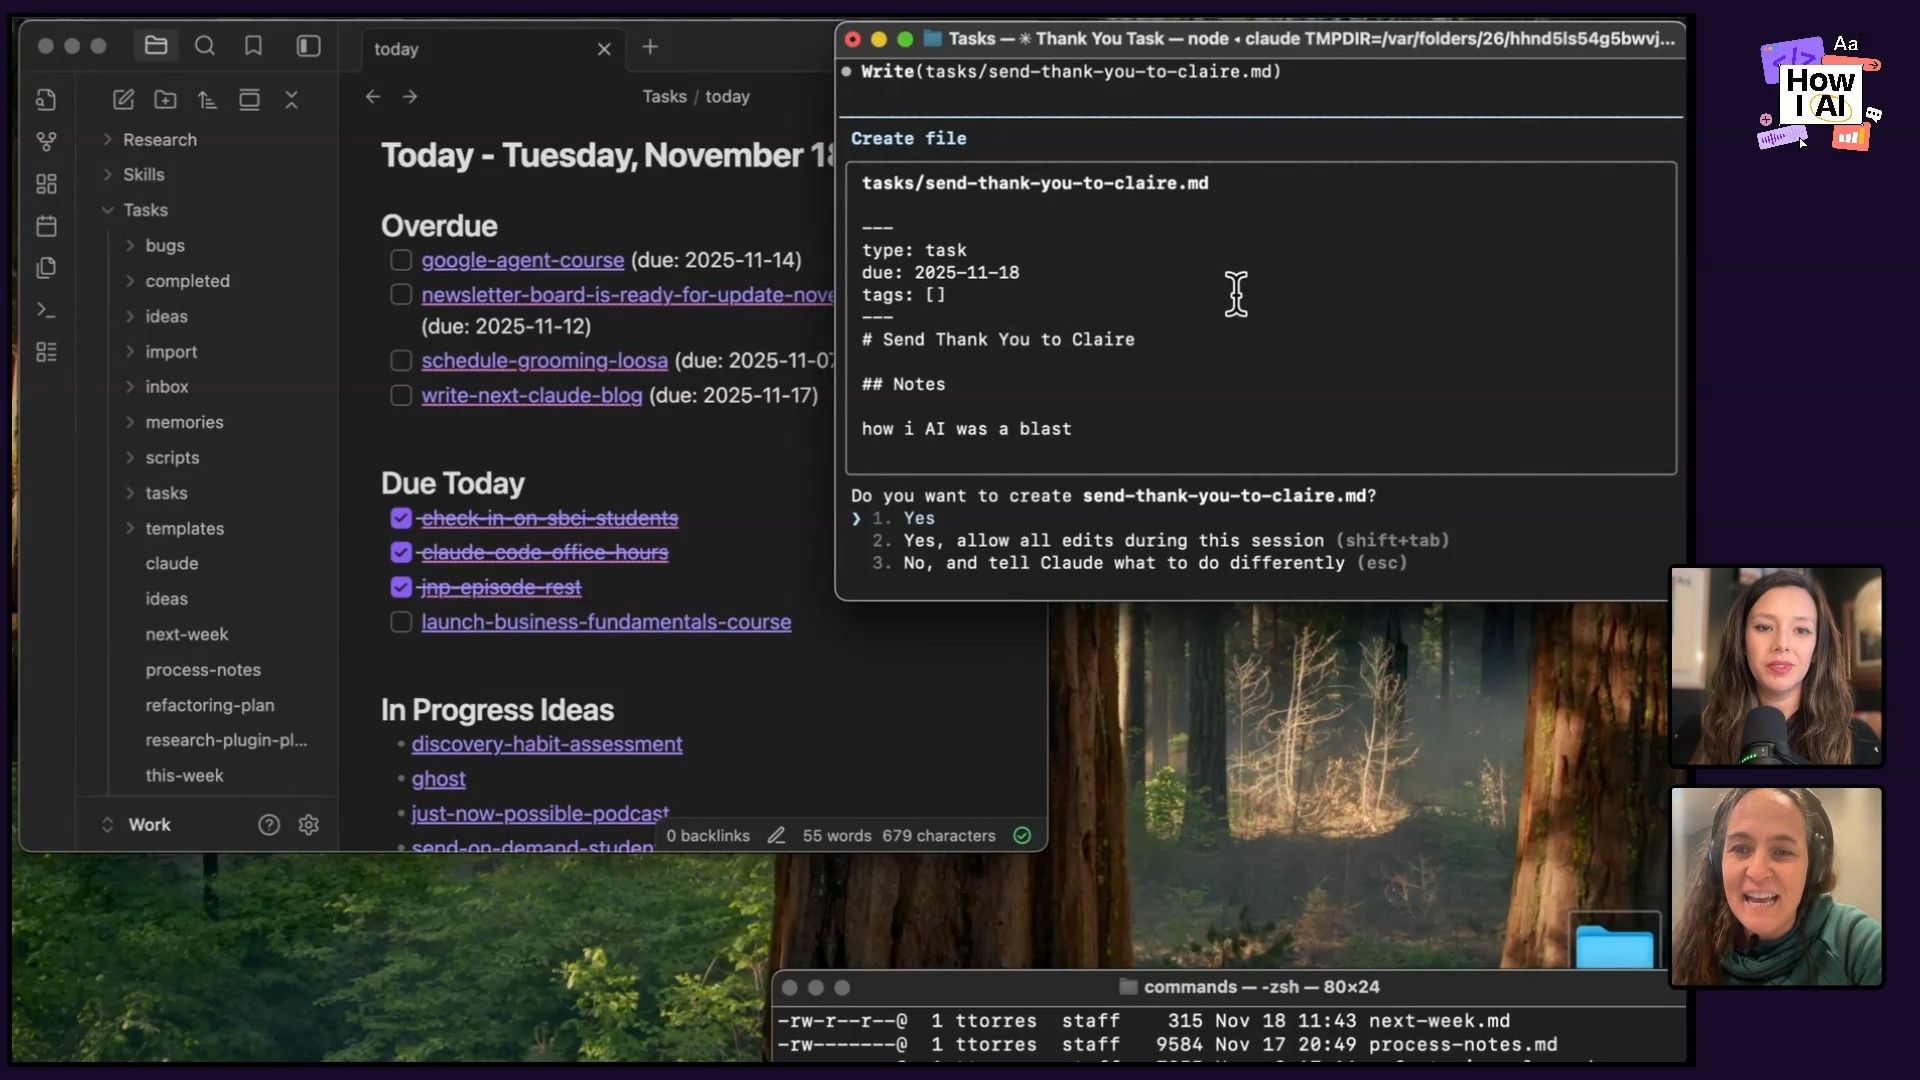This screenshot has width=1920, height=1080.
Task: Close the today tab
Action: (604, 49)
